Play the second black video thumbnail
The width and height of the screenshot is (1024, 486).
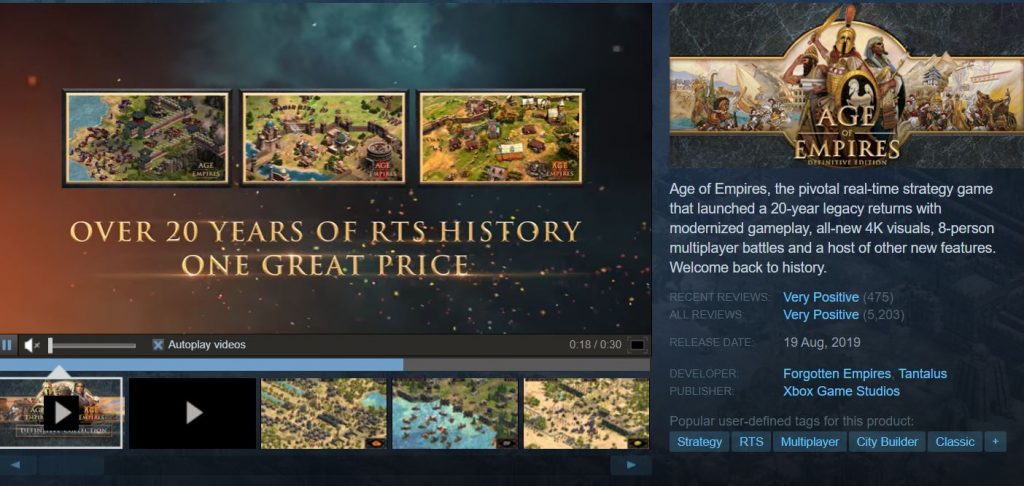[193, 413]
